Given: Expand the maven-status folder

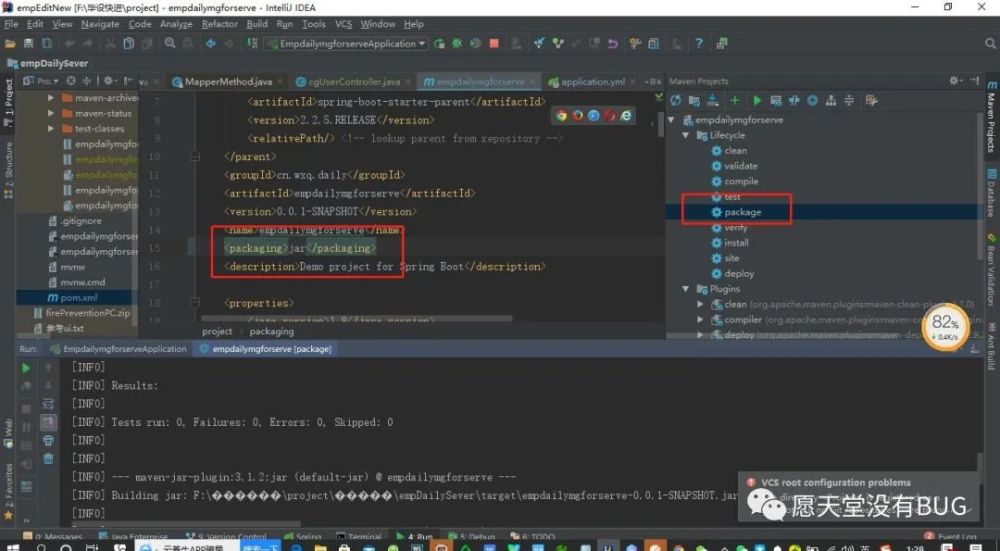Looking at the screenshot, I should tap(51, 114).
